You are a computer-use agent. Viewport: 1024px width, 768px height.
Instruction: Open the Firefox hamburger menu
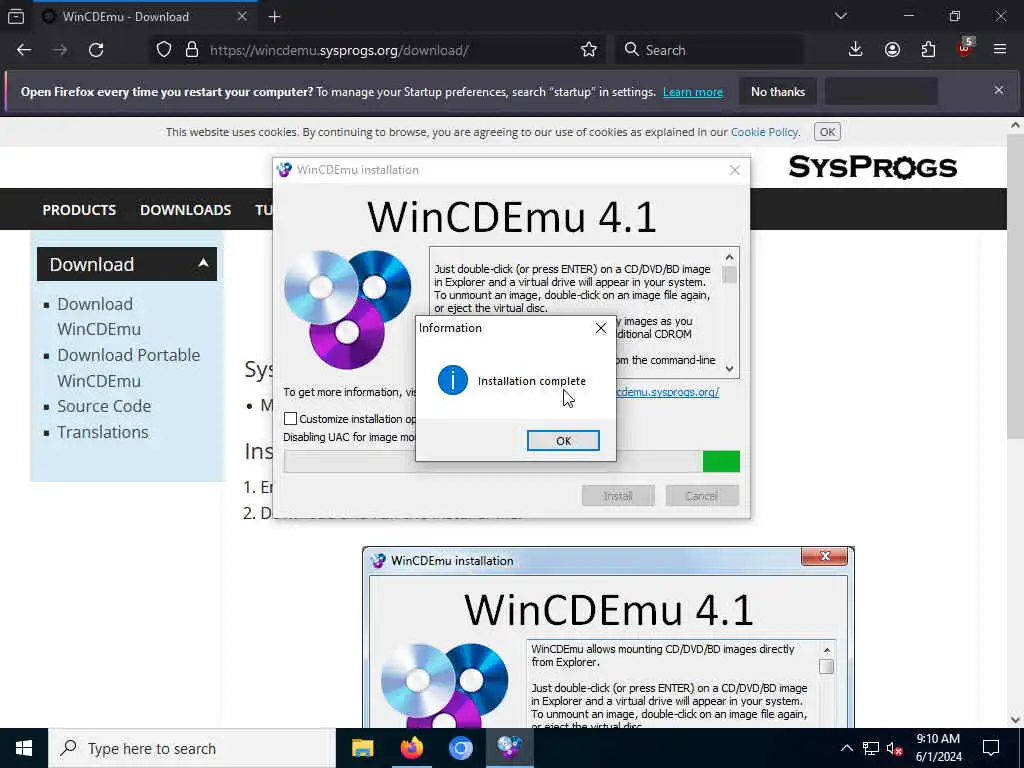tap(1000, 50)
